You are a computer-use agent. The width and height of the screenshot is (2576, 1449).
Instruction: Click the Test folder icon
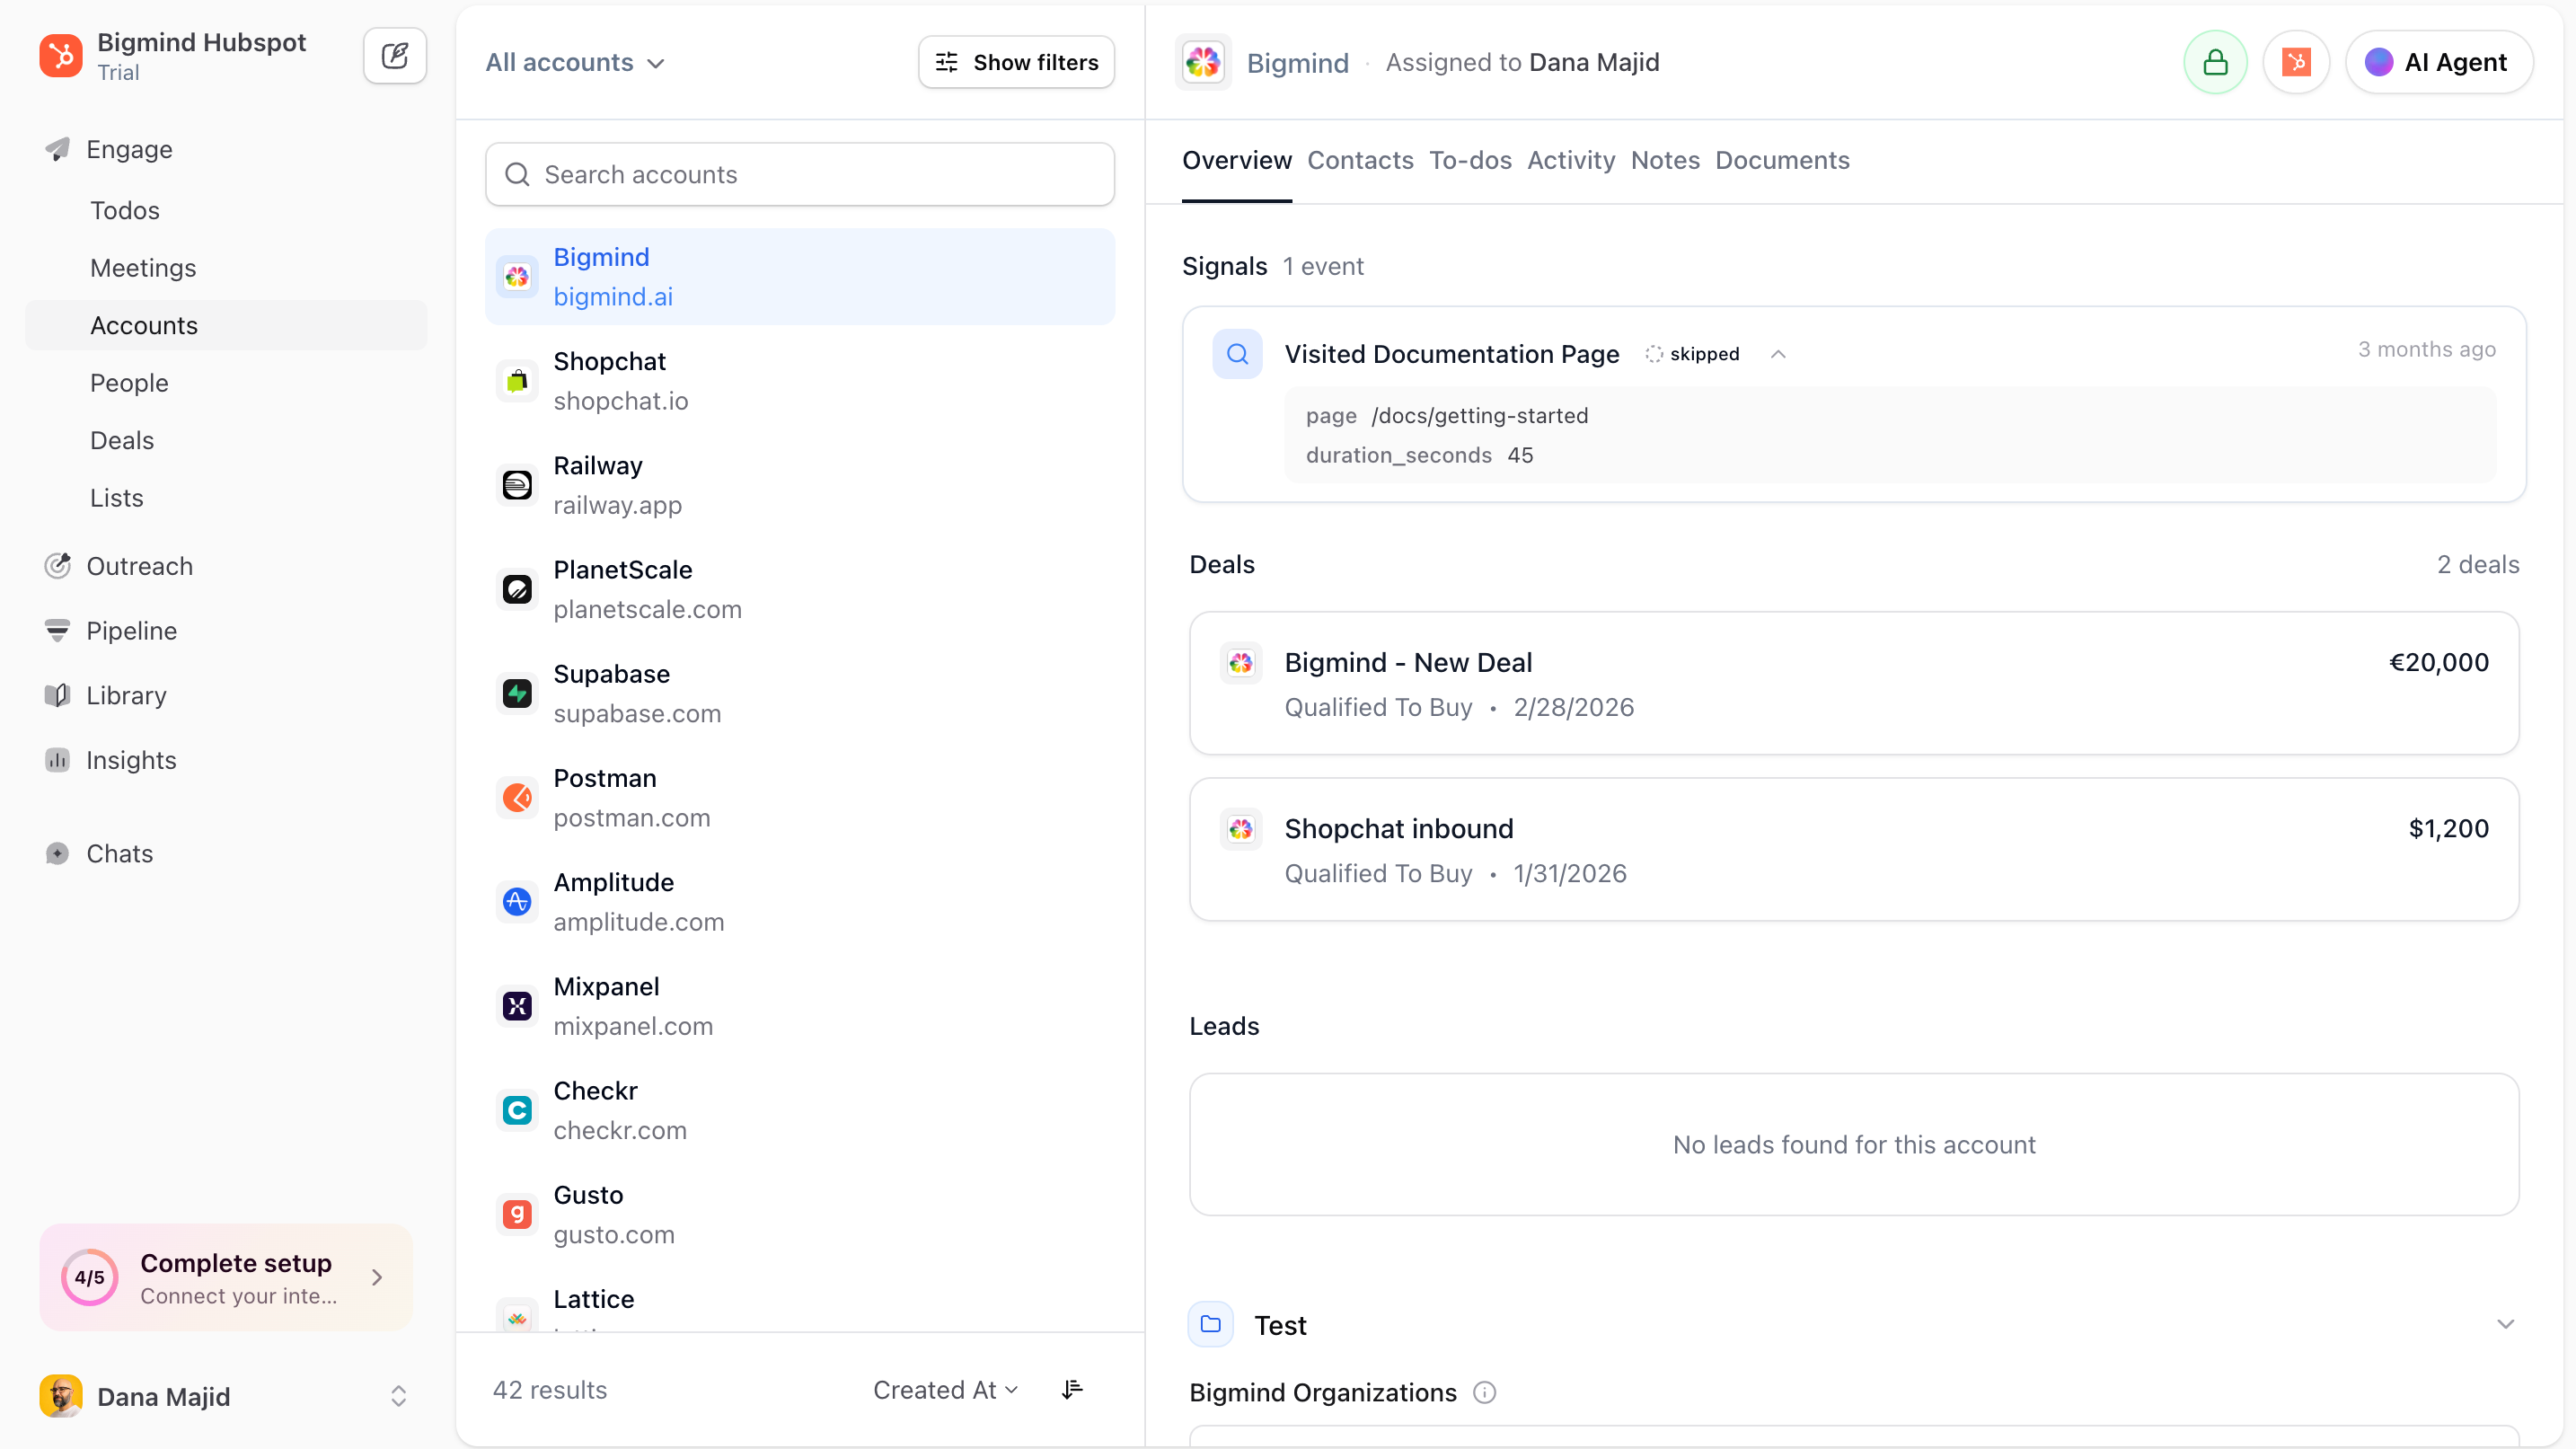click(1211, 1324)
